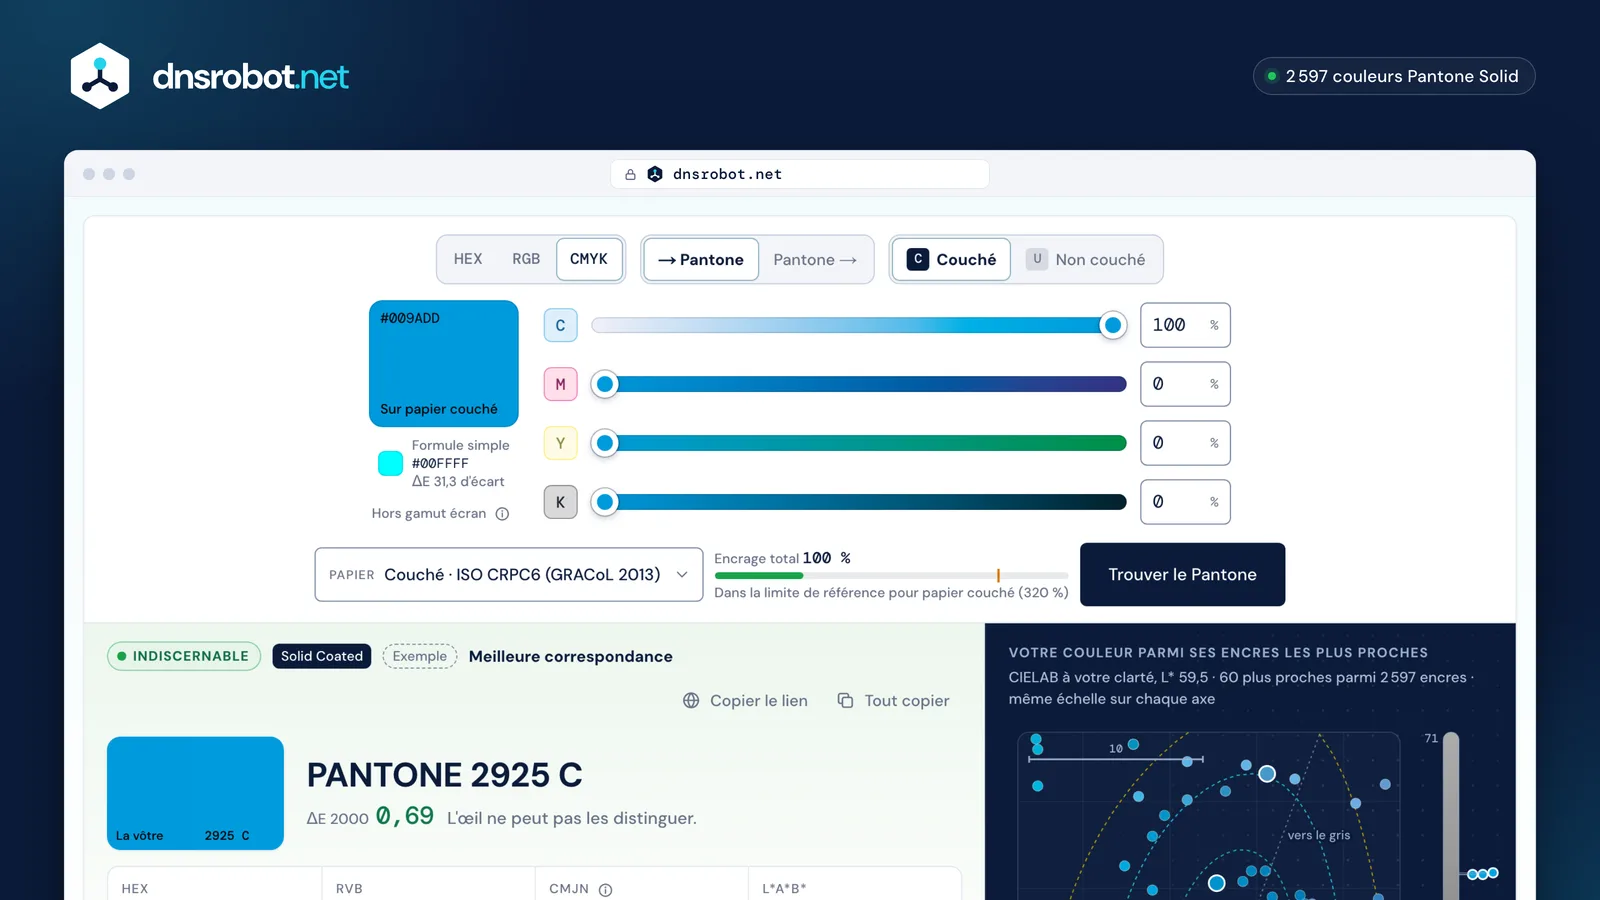Click the lock icon in the address bar
The height and width of the screenshot is (900, 1600).
[x=630, y=174]
